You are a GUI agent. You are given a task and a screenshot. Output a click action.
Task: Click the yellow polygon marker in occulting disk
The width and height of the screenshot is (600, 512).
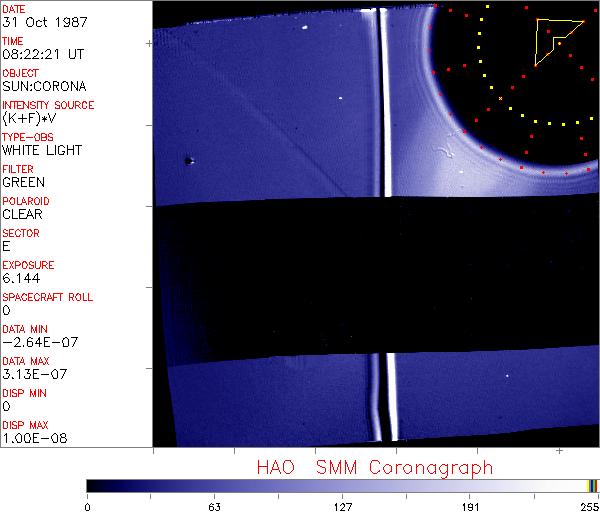(x=554, y=40)
